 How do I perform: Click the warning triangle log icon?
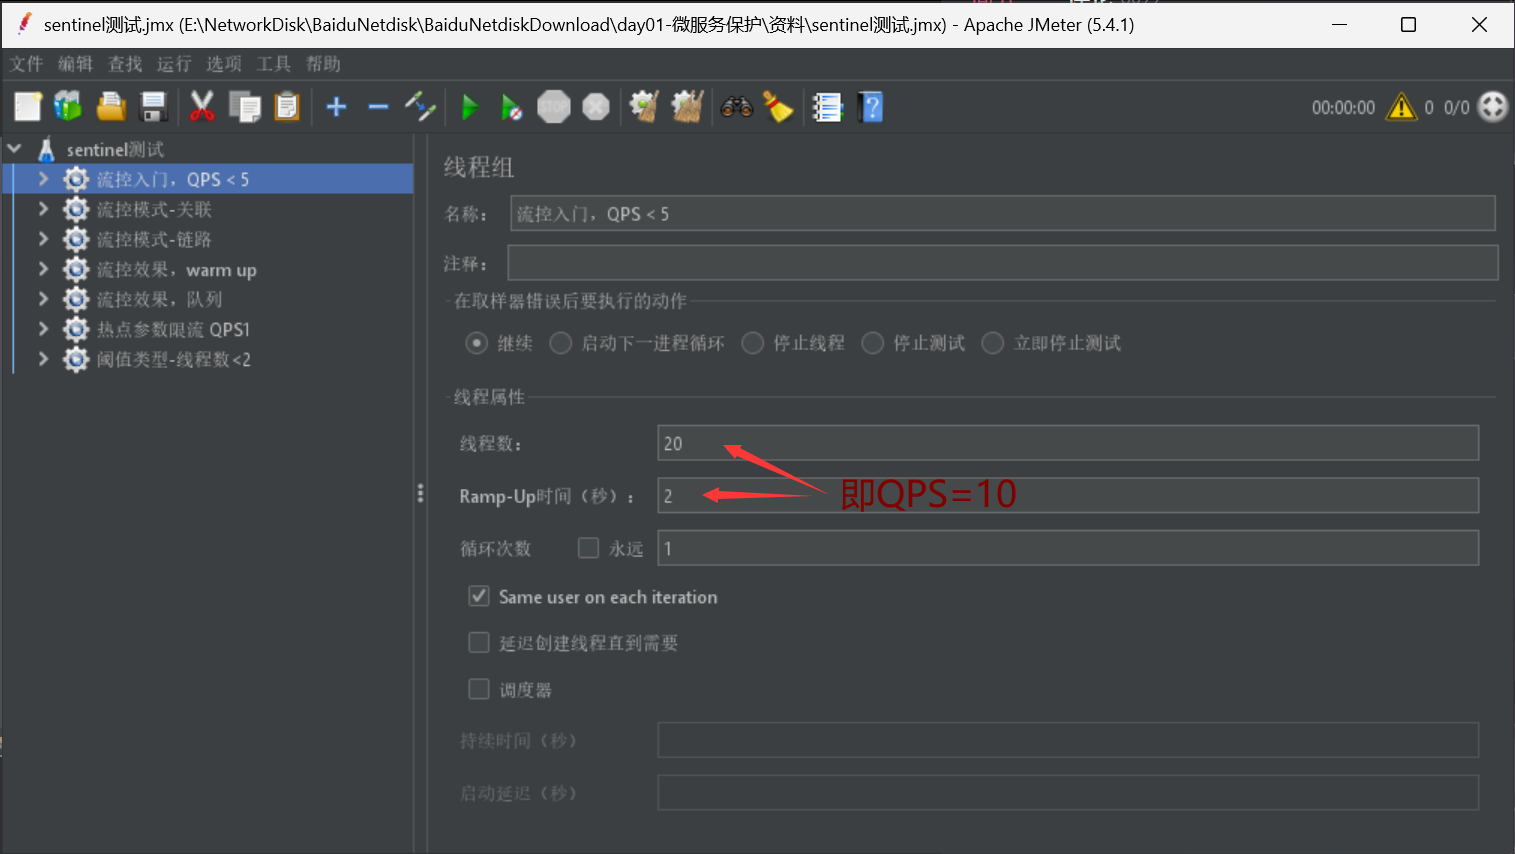point(1401,107)
